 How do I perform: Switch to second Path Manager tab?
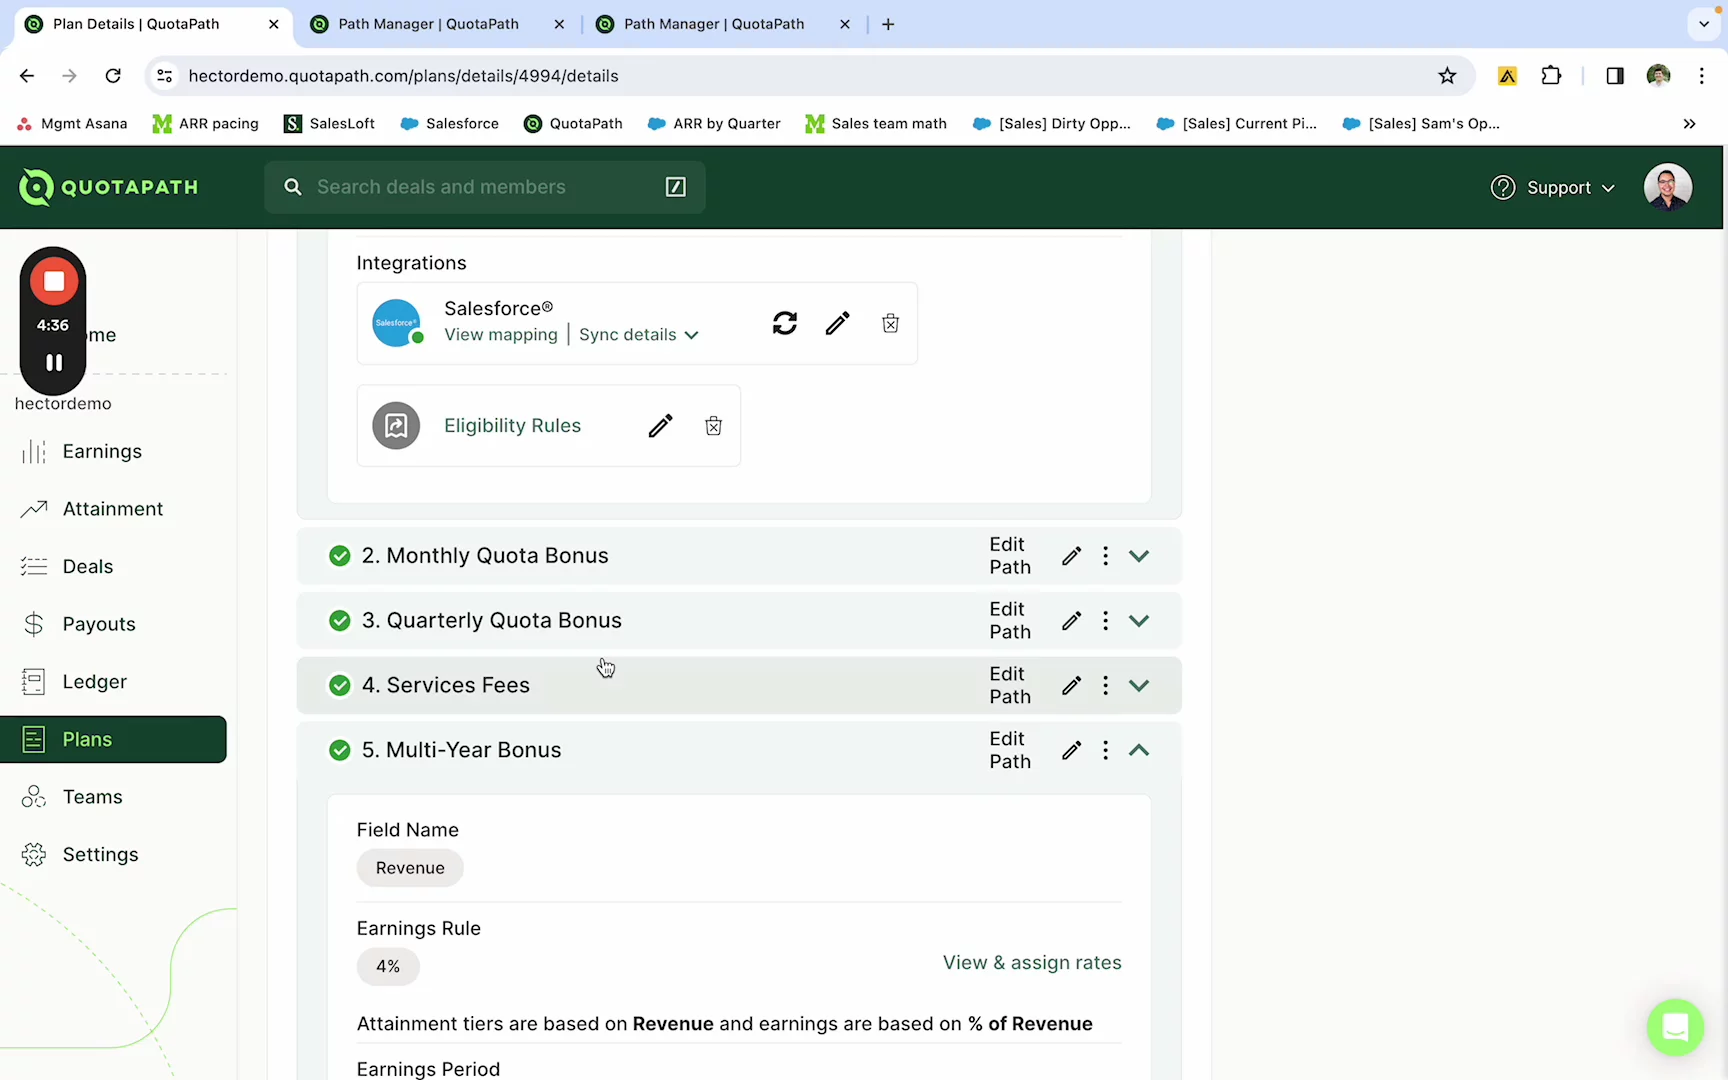tap(714, 24)
